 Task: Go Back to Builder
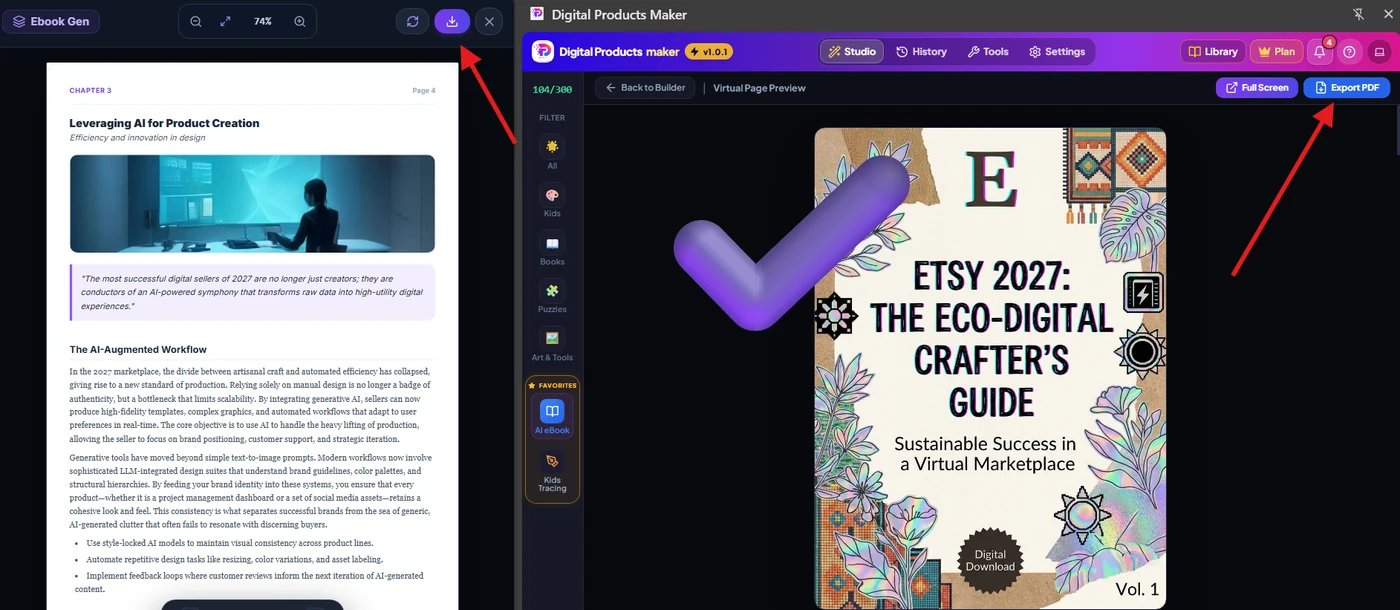tap(645, 88)
